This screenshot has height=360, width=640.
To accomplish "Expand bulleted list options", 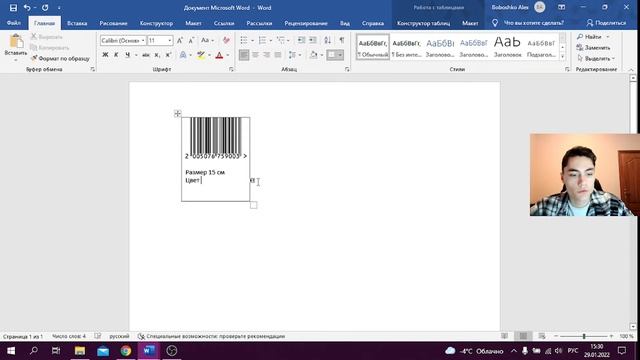I will point(253,40).
